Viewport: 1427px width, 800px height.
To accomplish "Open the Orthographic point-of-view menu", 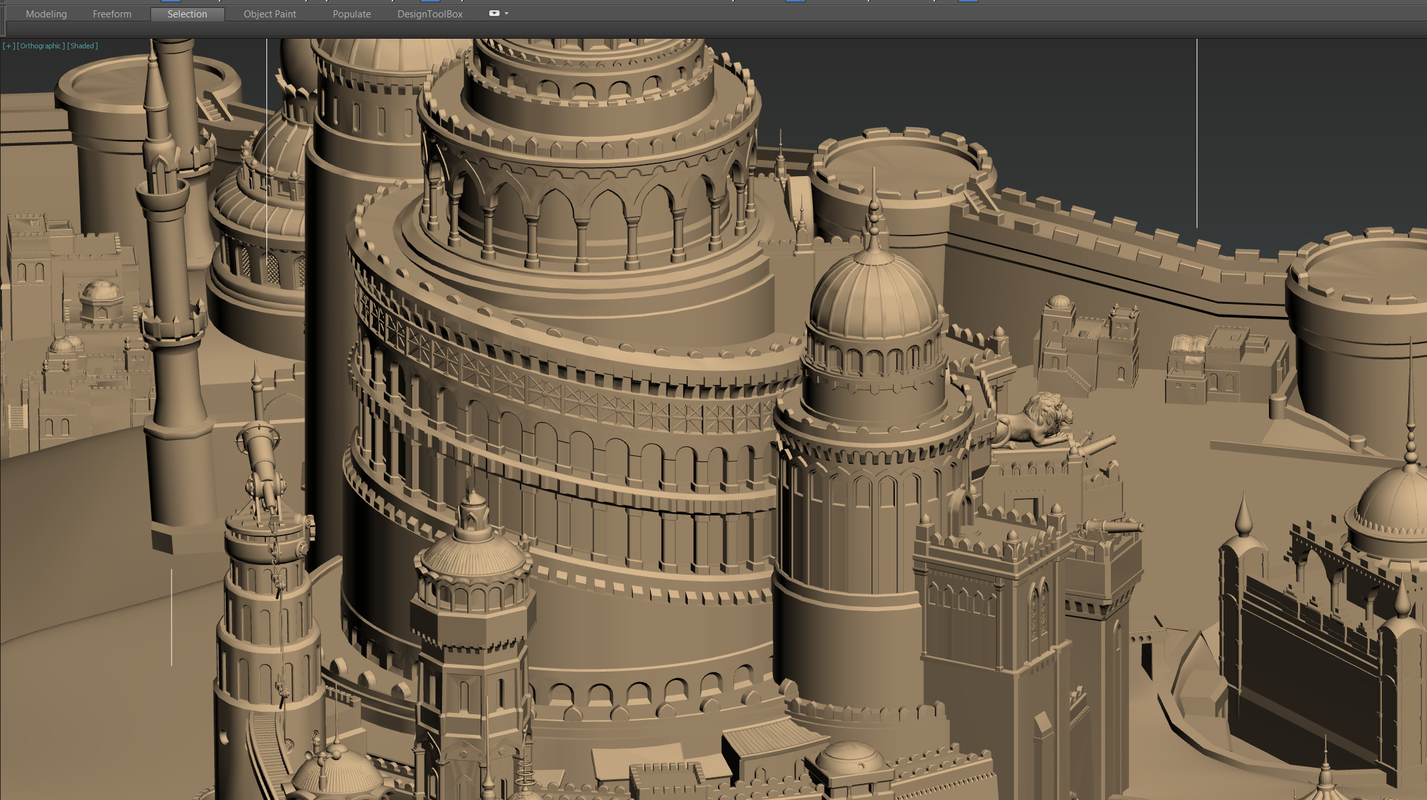I will [41, 45].
